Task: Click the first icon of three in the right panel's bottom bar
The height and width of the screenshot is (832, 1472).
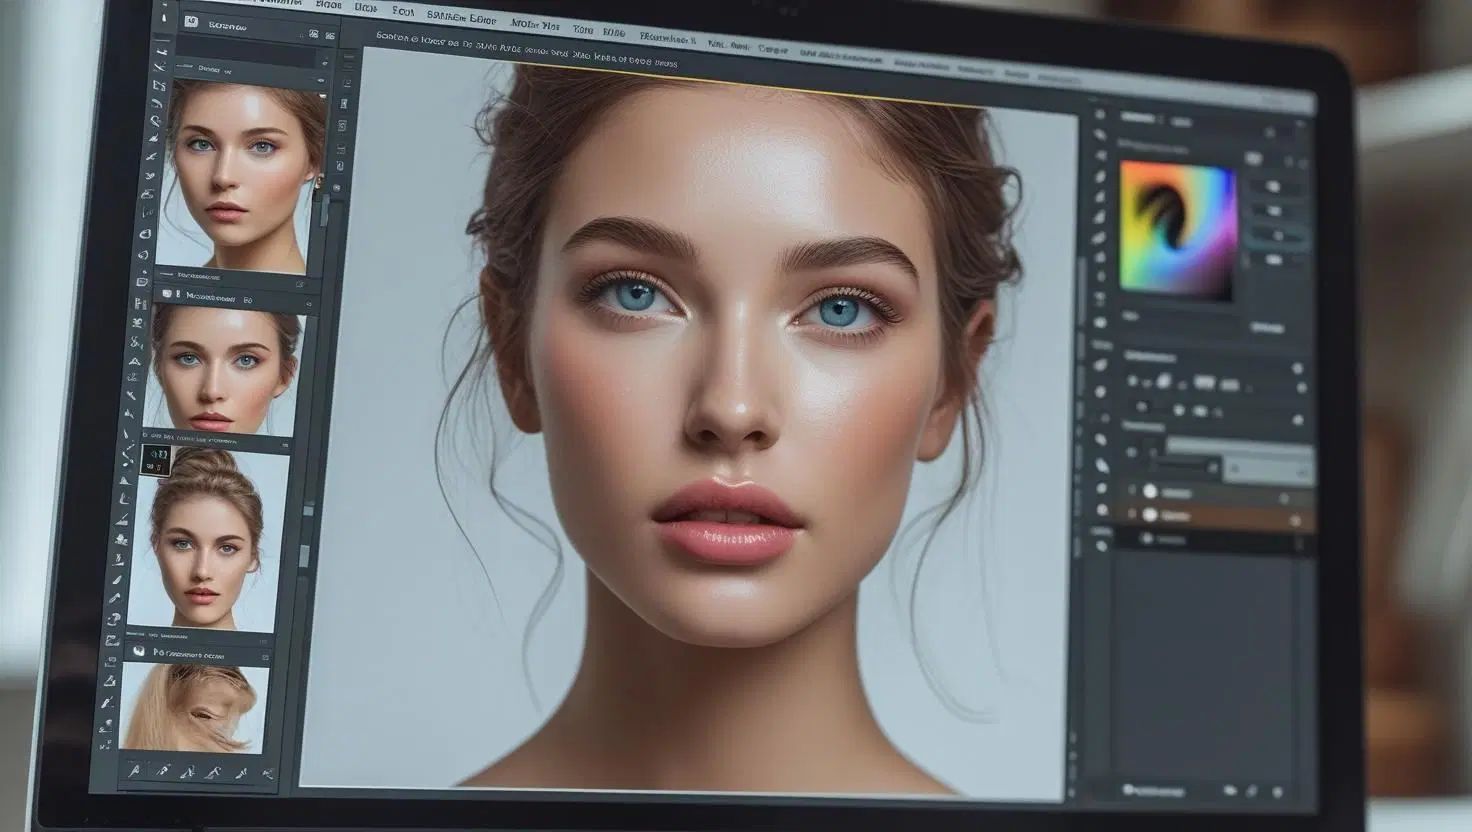Action: click(x=1229, y=790)
